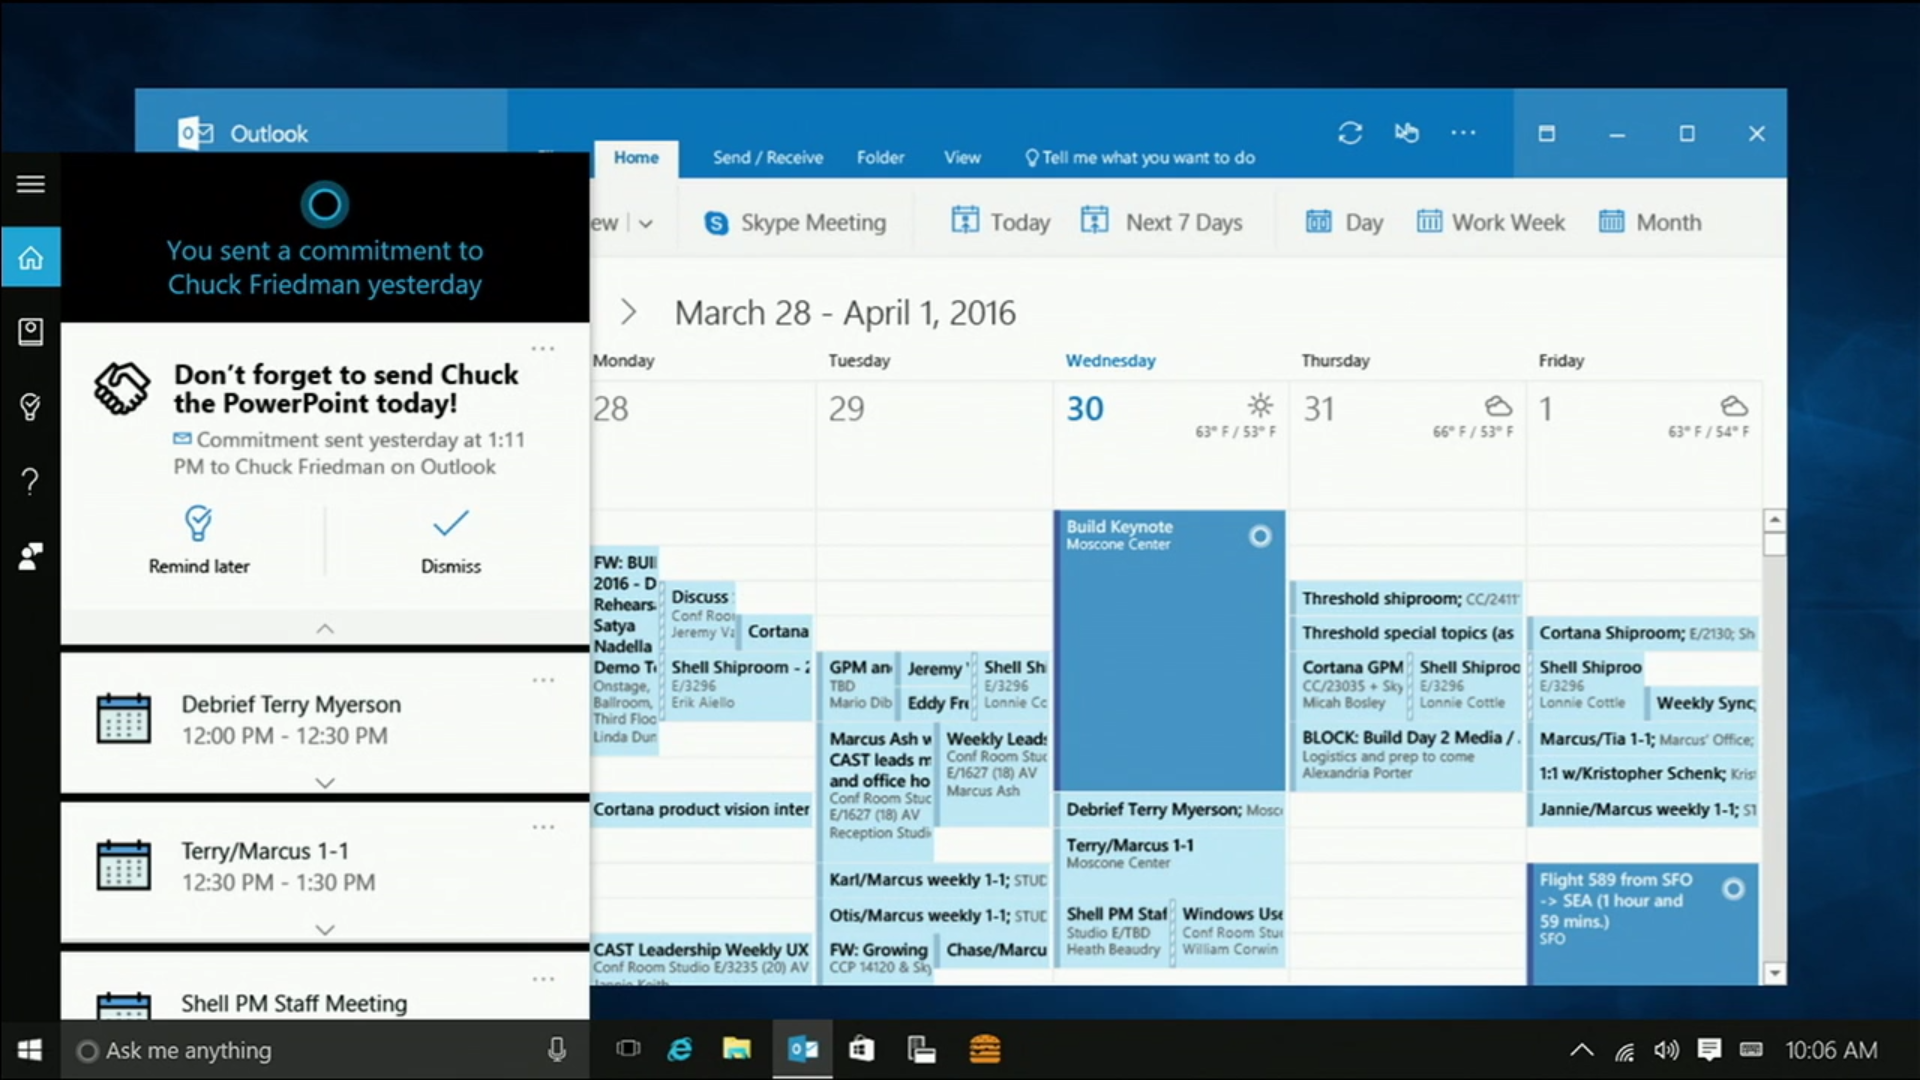
Task: Toggle the Build Keynote event circle
Action: tap(1260, 537)
